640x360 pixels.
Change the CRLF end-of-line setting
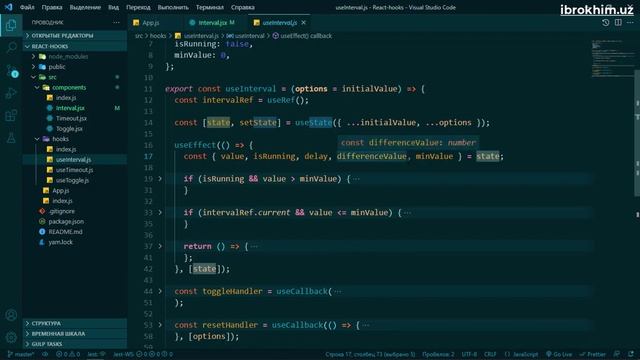pyautogui.click(x=490, y=354)
